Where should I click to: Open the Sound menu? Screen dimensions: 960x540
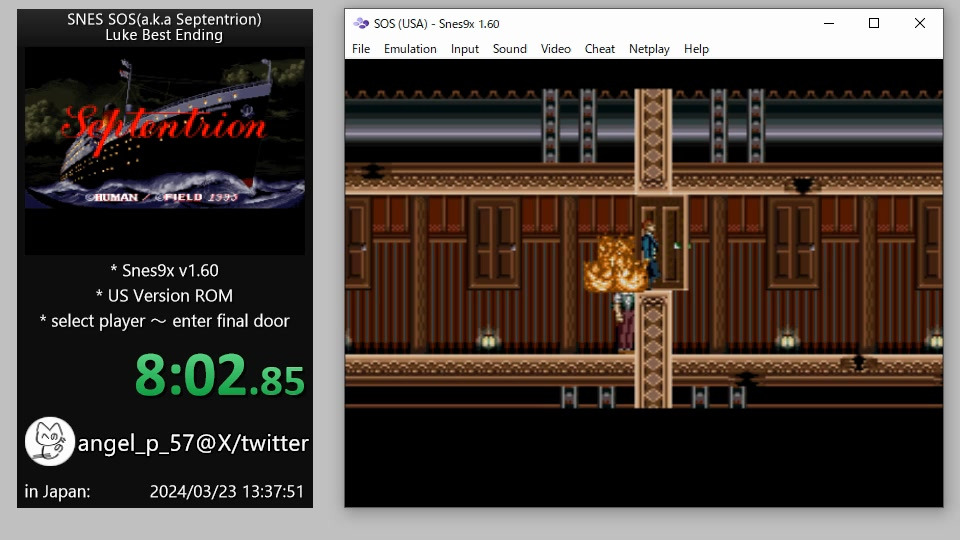(x=509, y=49)
